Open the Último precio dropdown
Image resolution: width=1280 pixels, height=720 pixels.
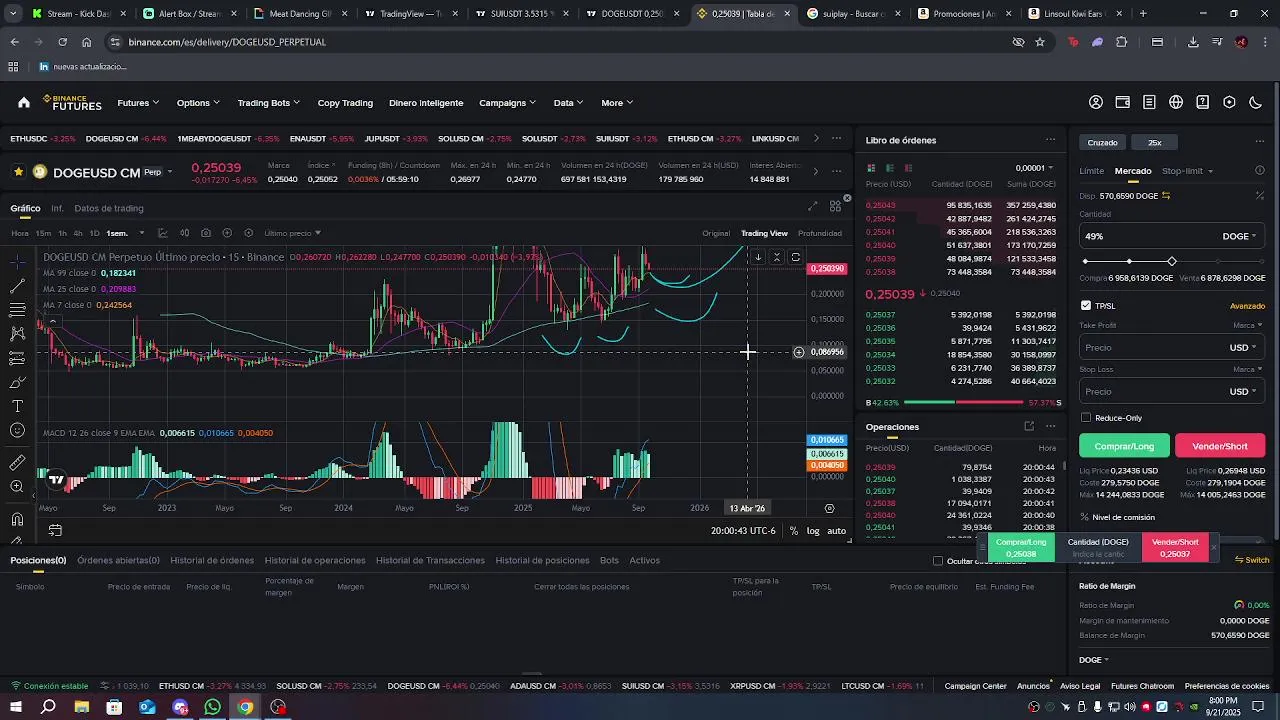292,233
